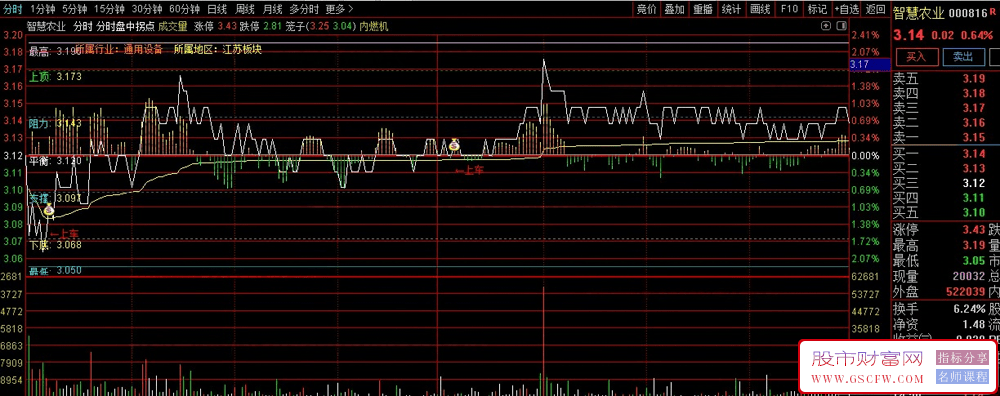Click the stock code 000816
The image size is (1000, 396).
[x=968, y=12]
